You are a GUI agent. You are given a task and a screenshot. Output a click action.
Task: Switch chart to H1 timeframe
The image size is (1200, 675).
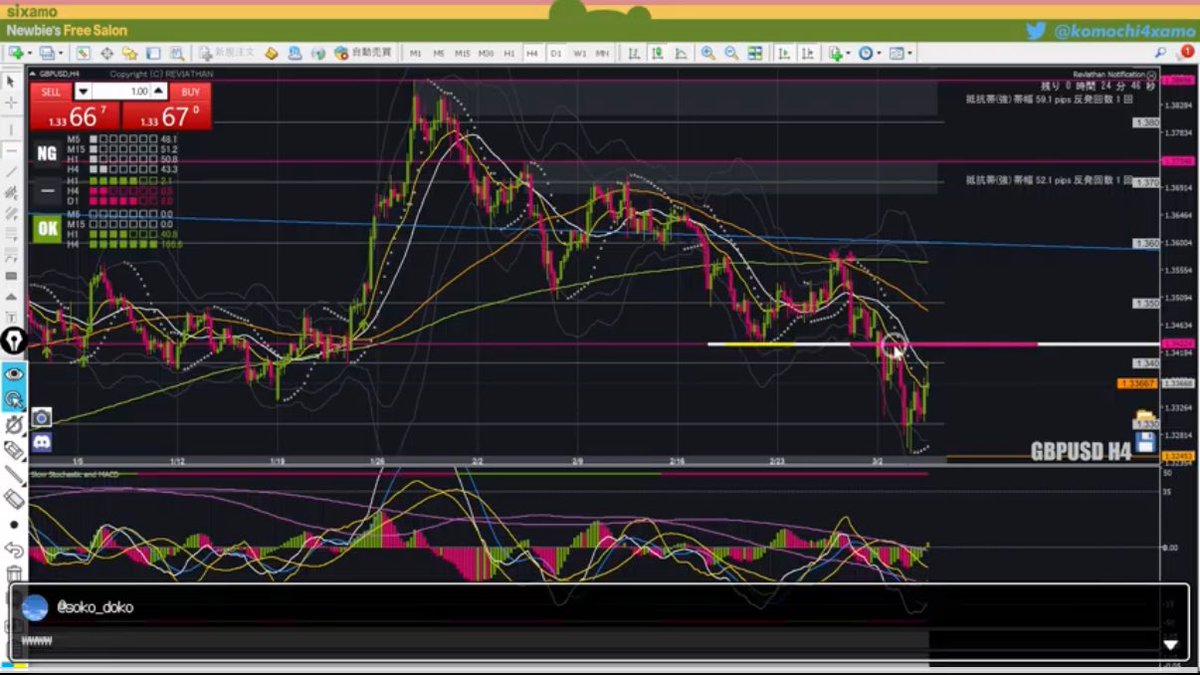click(x=509, y=53)
